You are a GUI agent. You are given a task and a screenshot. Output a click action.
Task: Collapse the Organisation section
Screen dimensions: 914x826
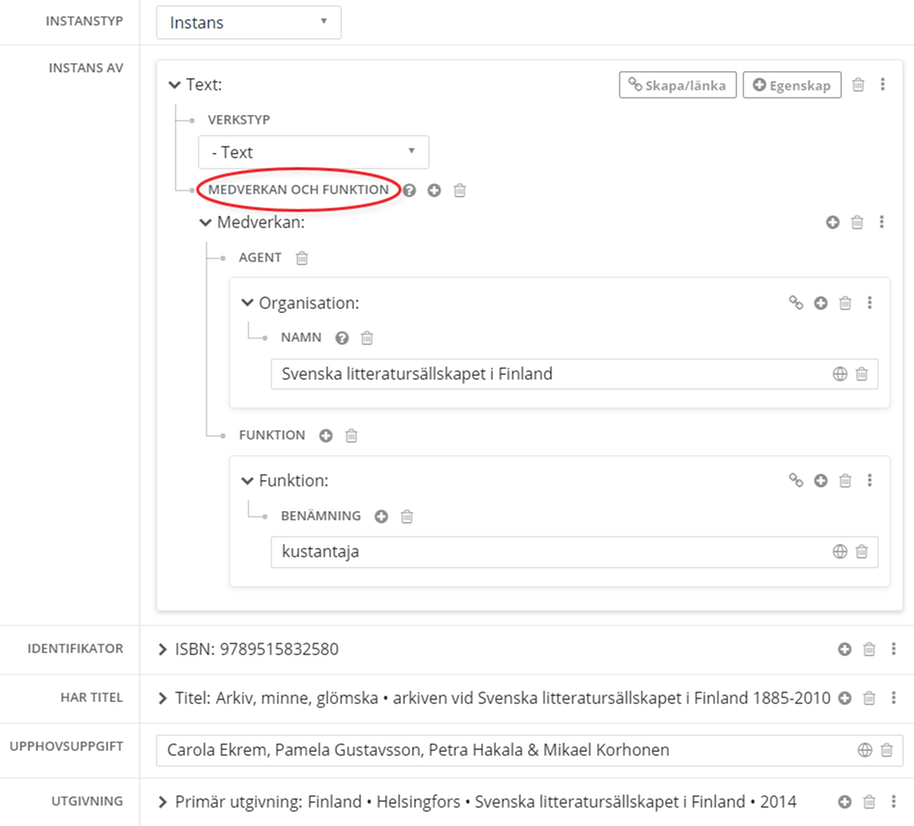click(246, 303)
